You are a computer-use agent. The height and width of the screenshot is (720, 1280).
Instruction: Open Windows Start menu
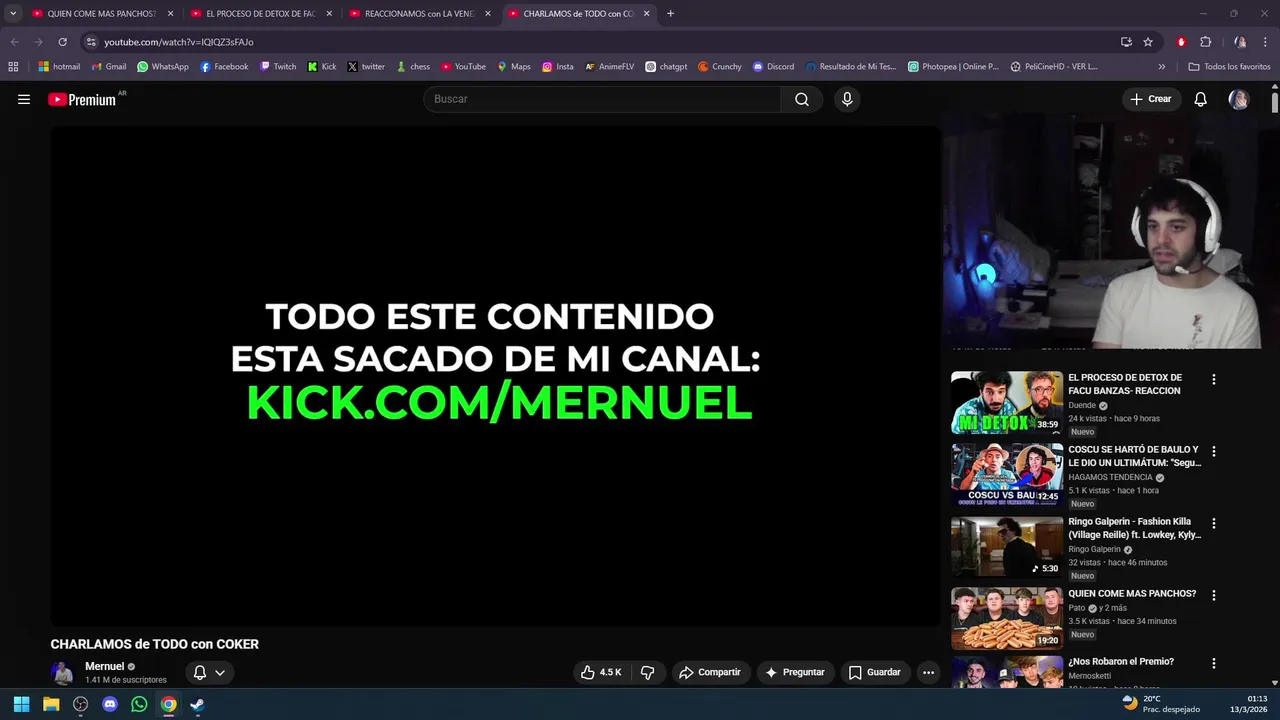point(21,704)
